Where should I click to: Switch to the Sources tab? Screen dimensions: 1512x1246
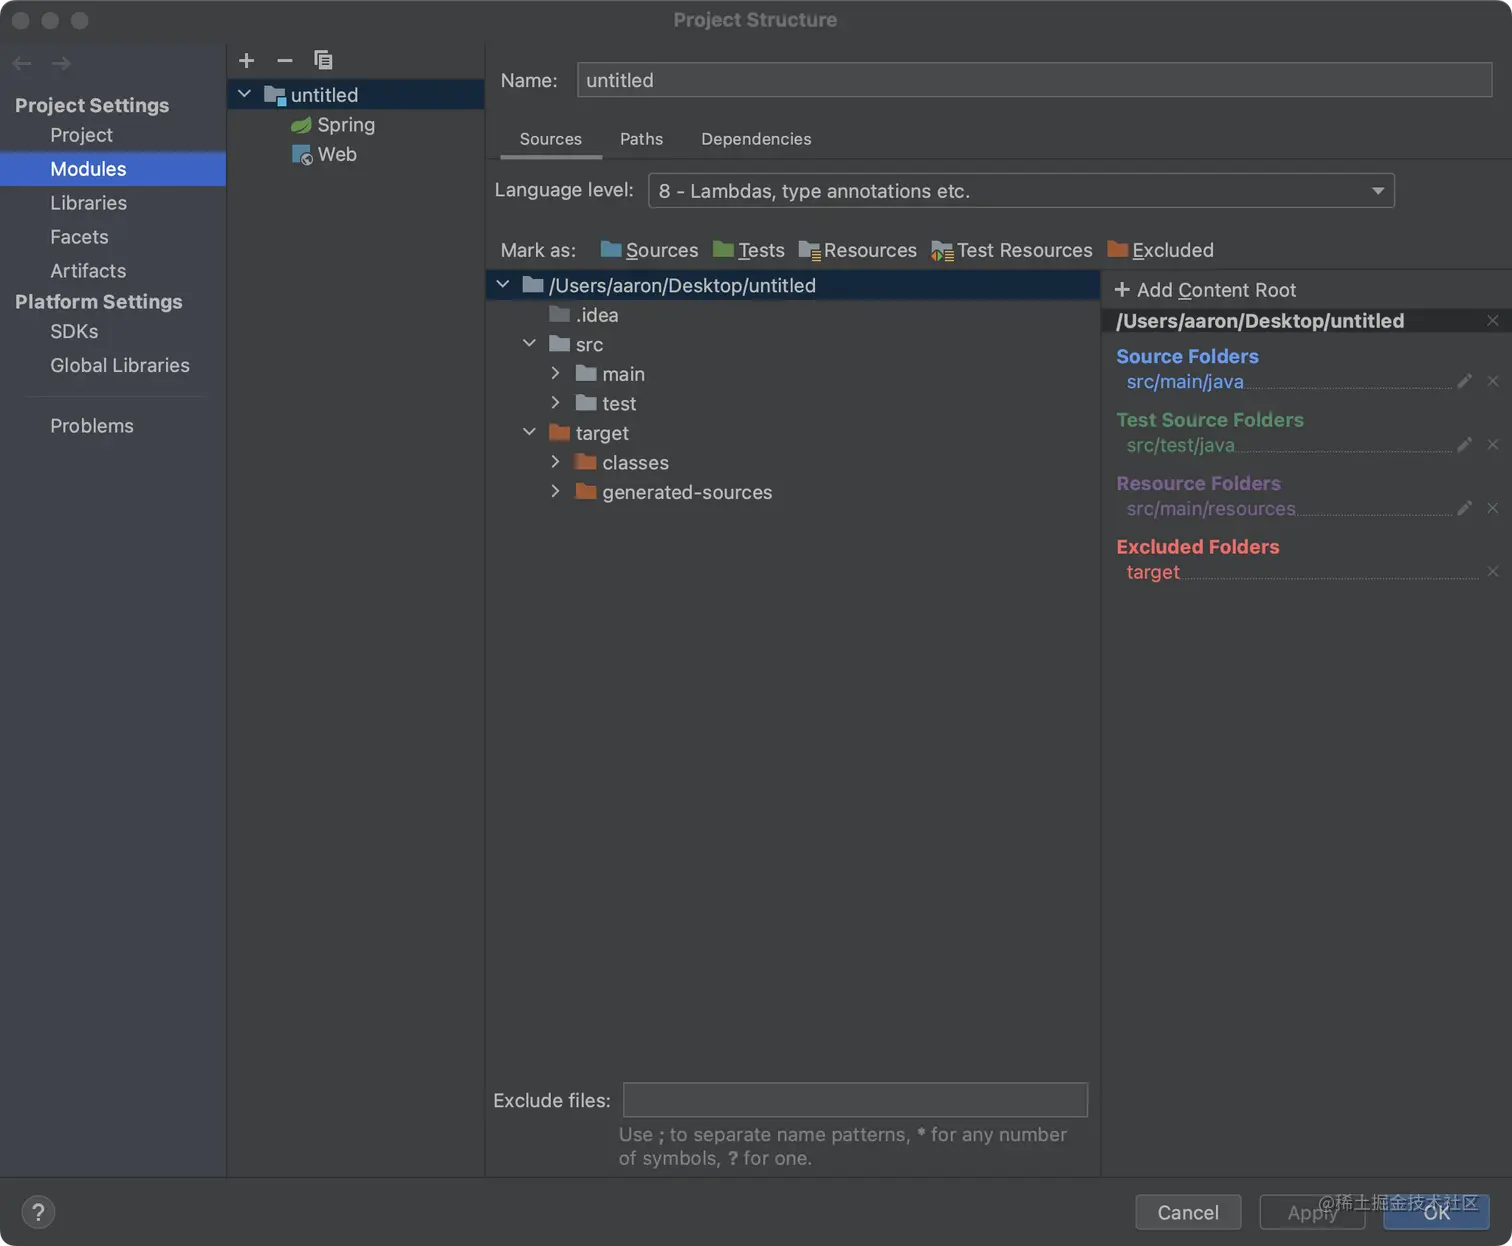[551, 139]
